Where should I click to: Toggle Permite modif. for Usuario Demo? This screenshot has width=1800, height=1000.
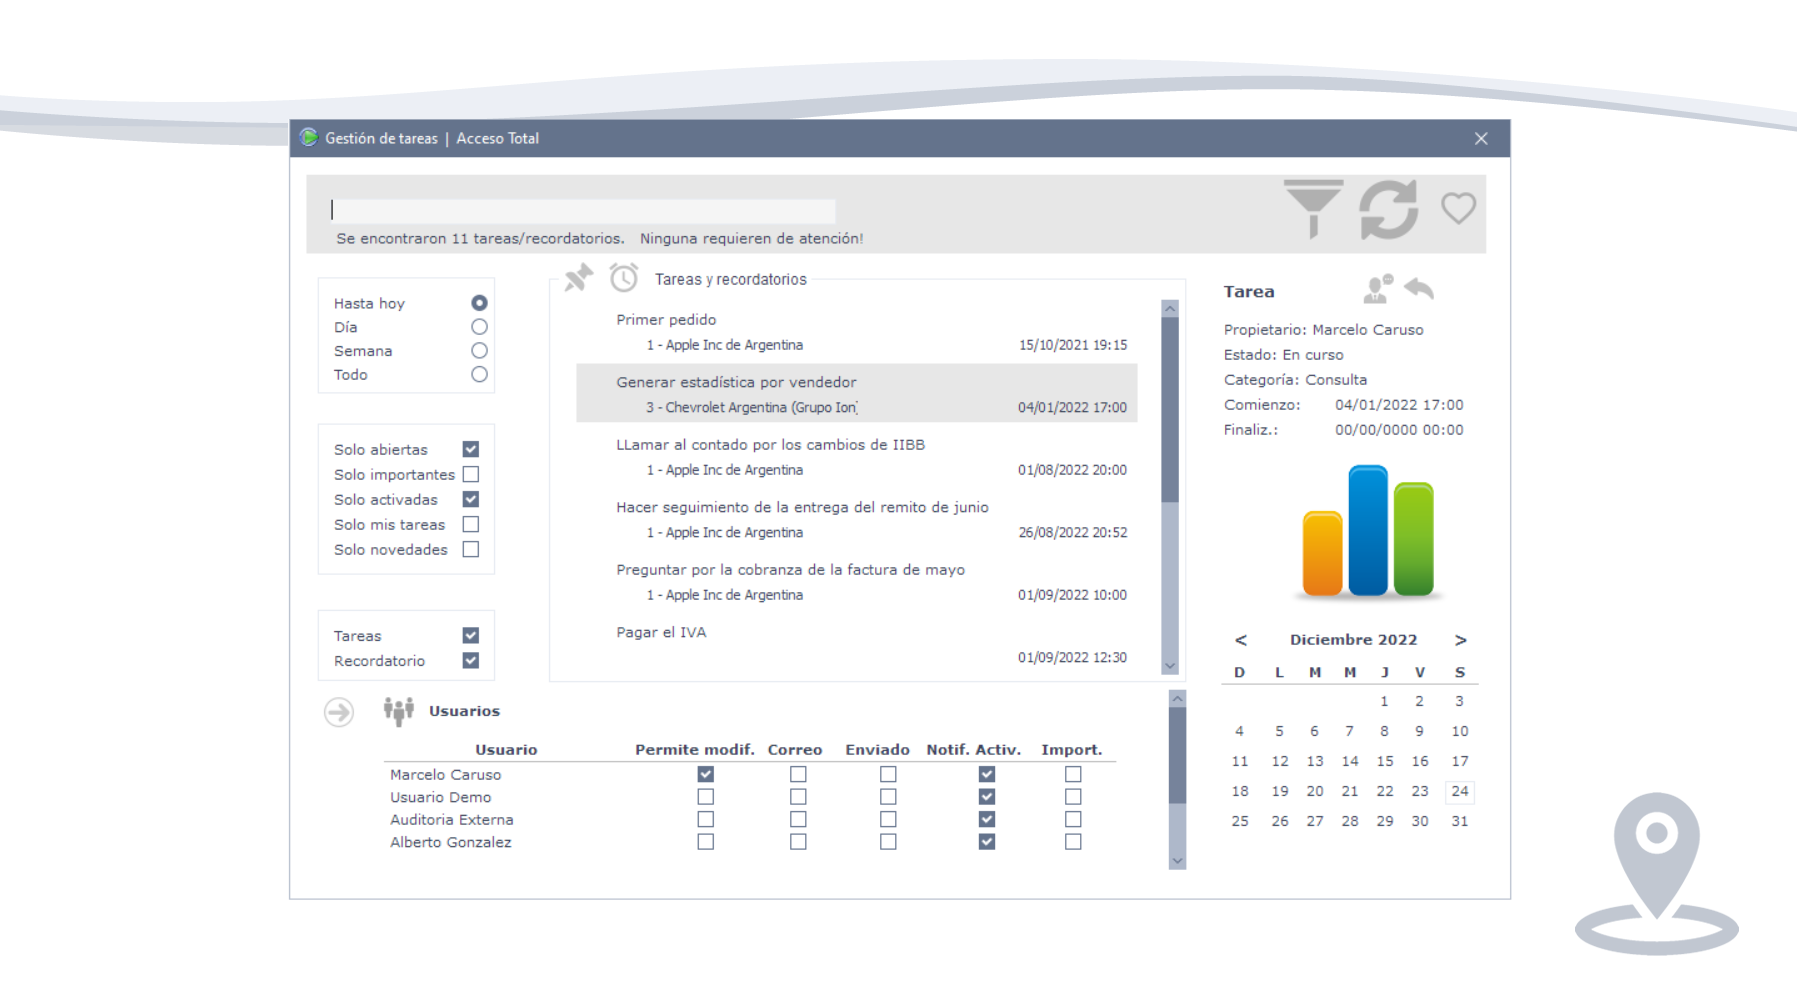click(706, 797)
